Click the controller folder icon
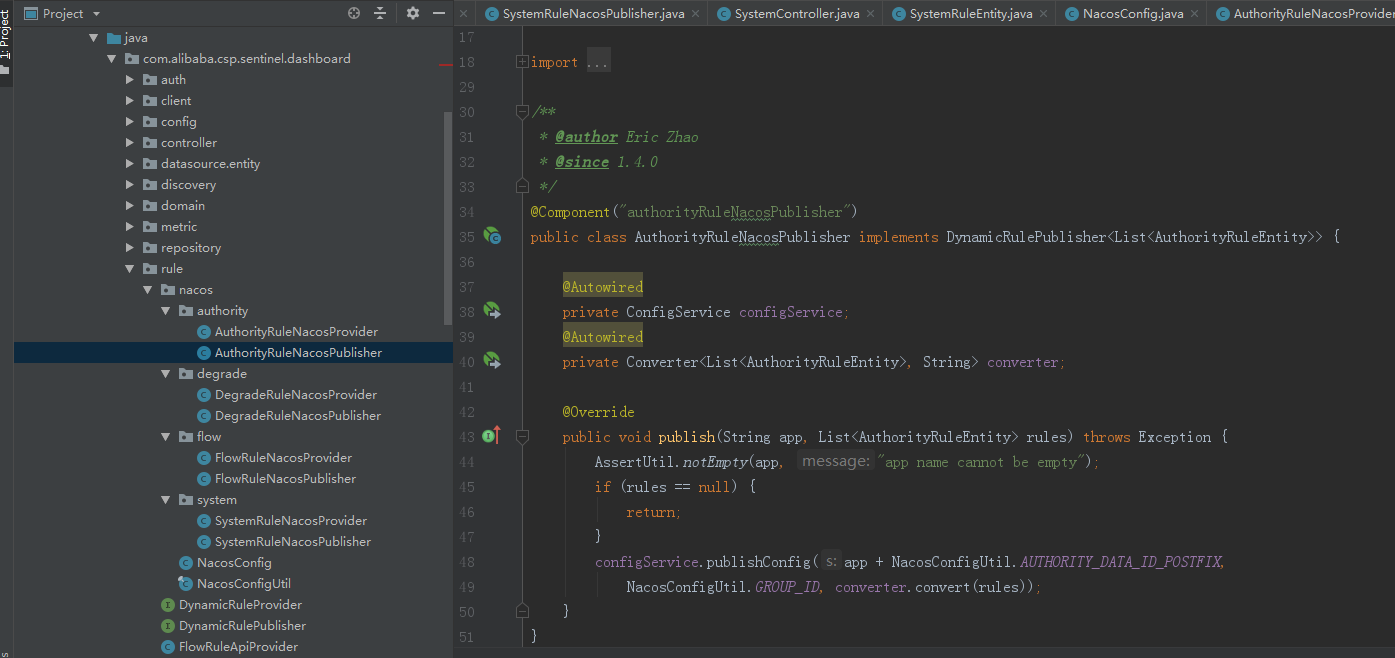The image size is (1395, 658). [149, 143]
